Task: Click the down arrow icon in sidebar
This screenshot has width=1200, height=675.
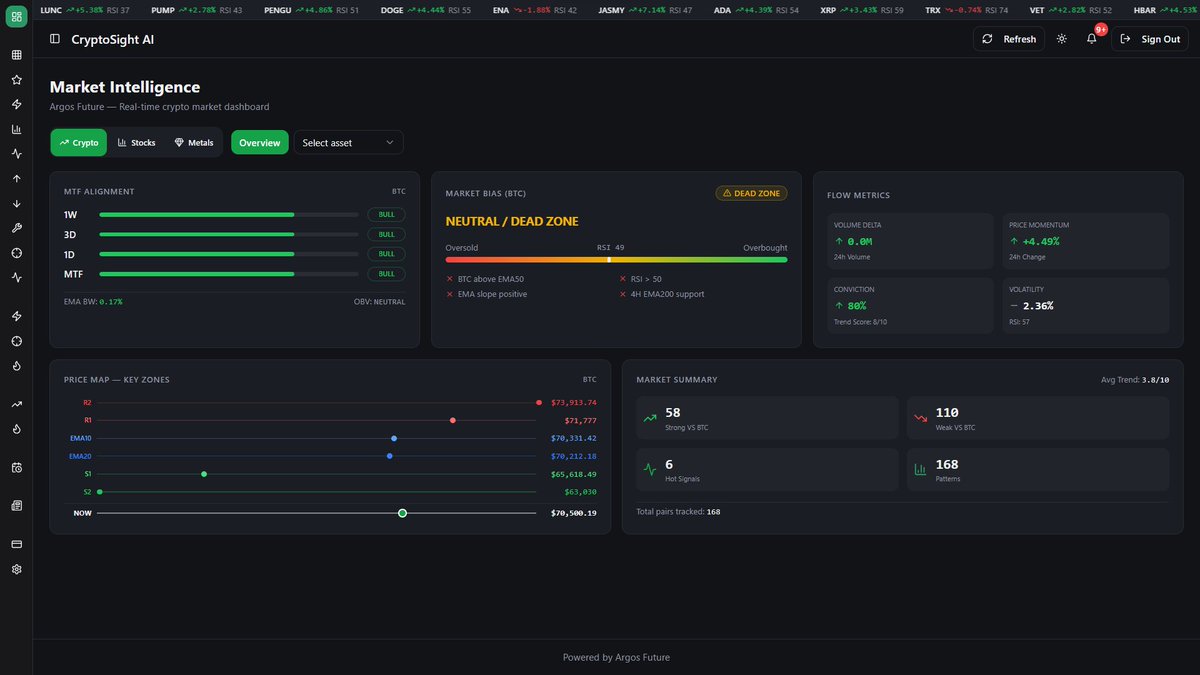Action: pos(16,203)
